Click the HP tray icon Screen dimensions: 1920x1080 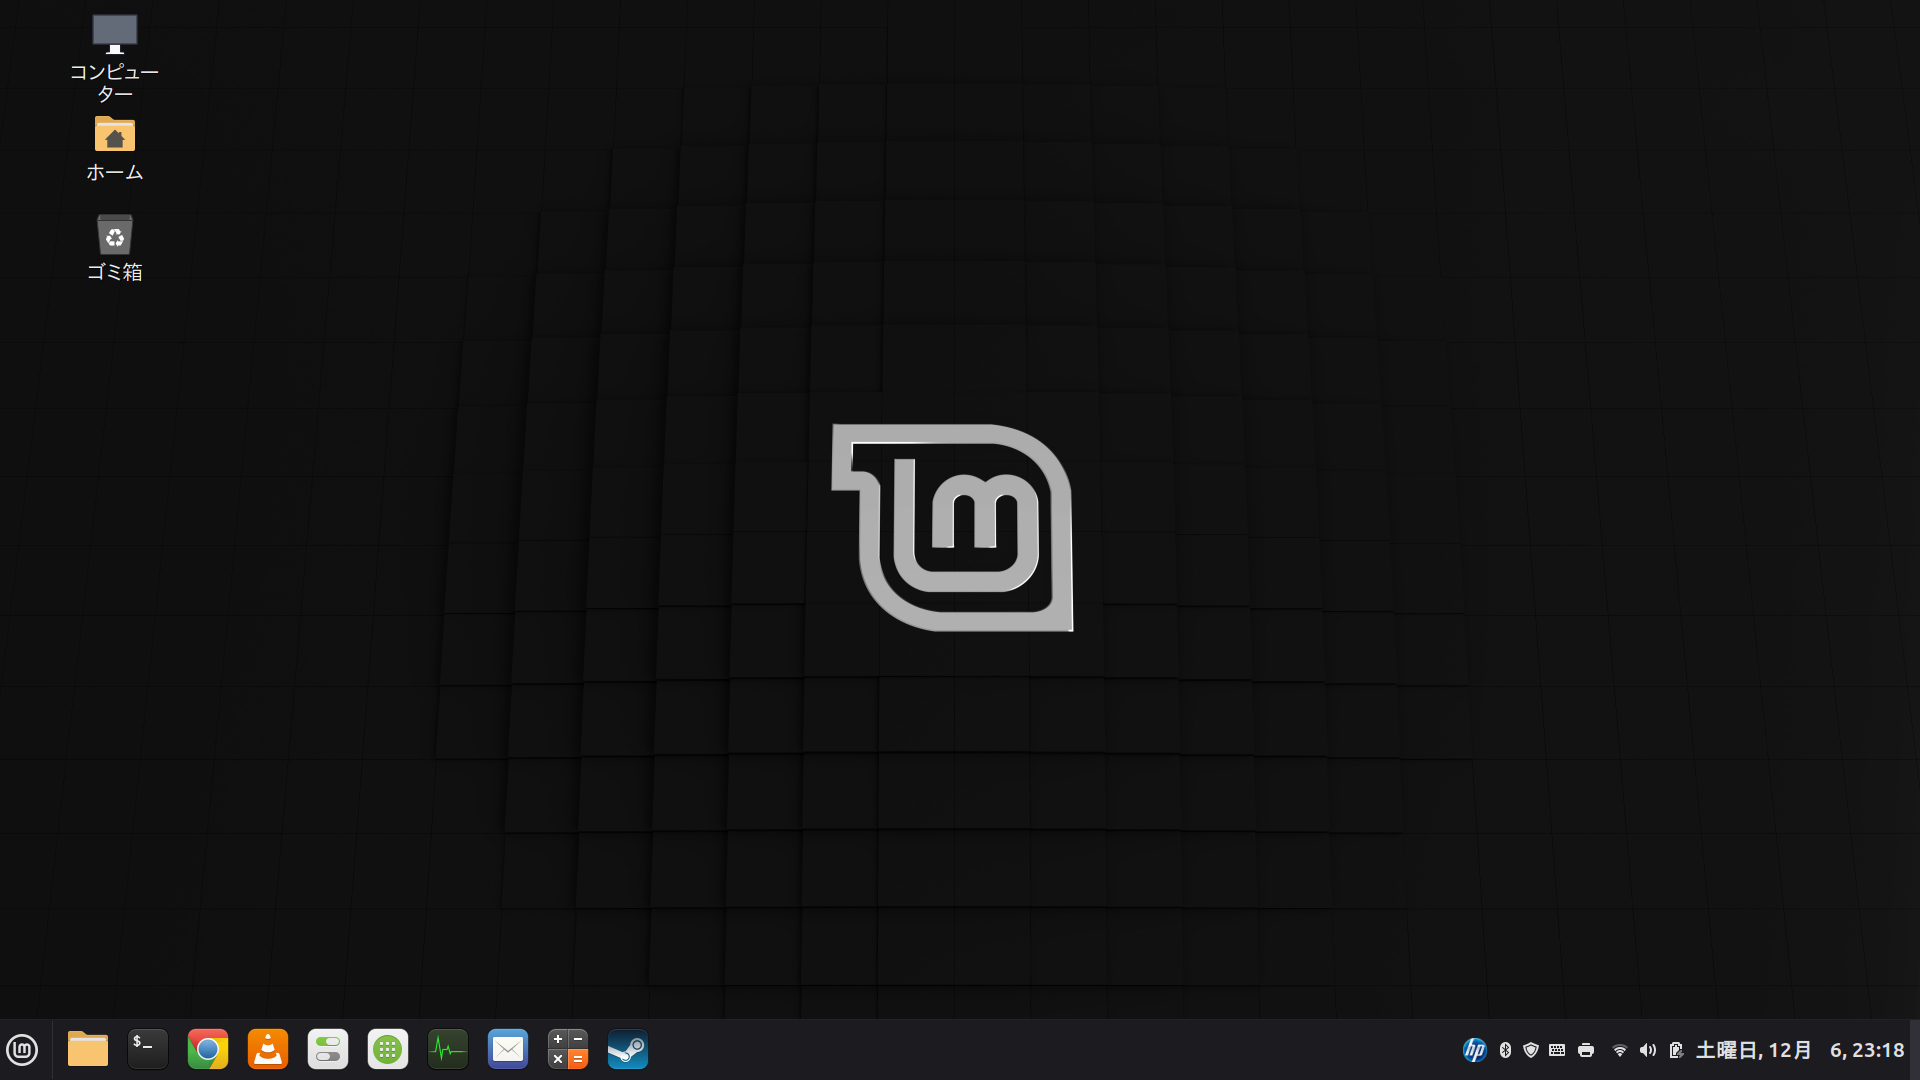[x=1475, y=1050]
